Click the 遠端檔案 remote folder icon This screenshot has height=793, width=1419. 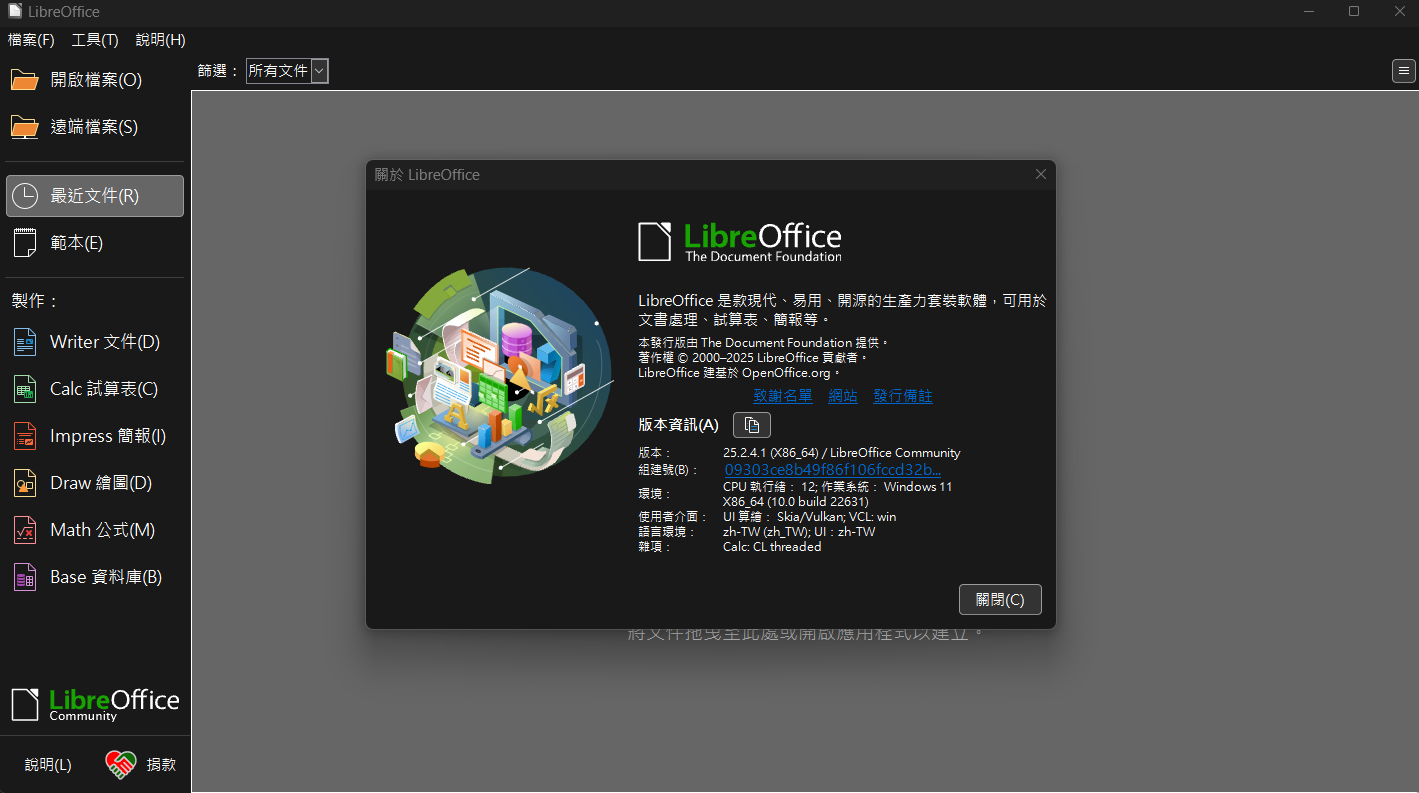click(x=25, y=127)
